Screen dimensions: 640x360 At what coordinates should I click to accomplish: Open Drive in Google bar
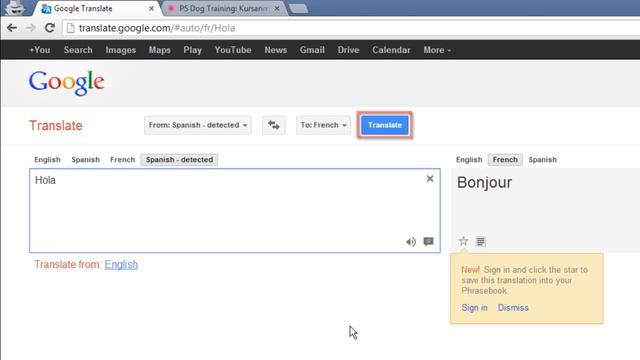[x=348, y=50]
